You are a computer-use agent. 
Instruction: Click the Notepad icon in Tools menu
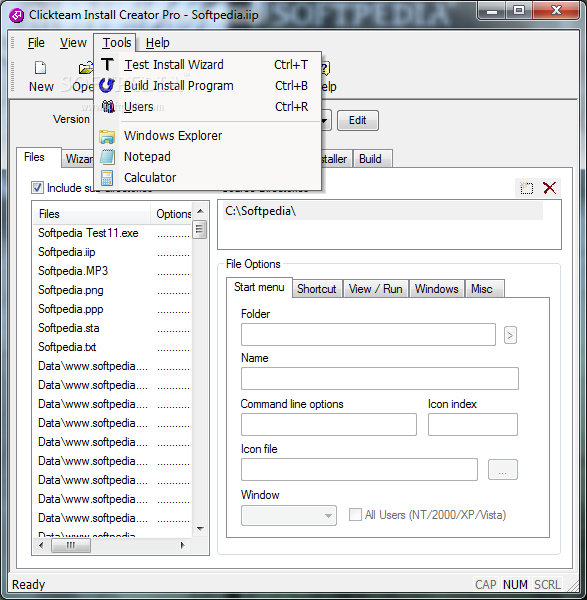click(x=107, y=157)
